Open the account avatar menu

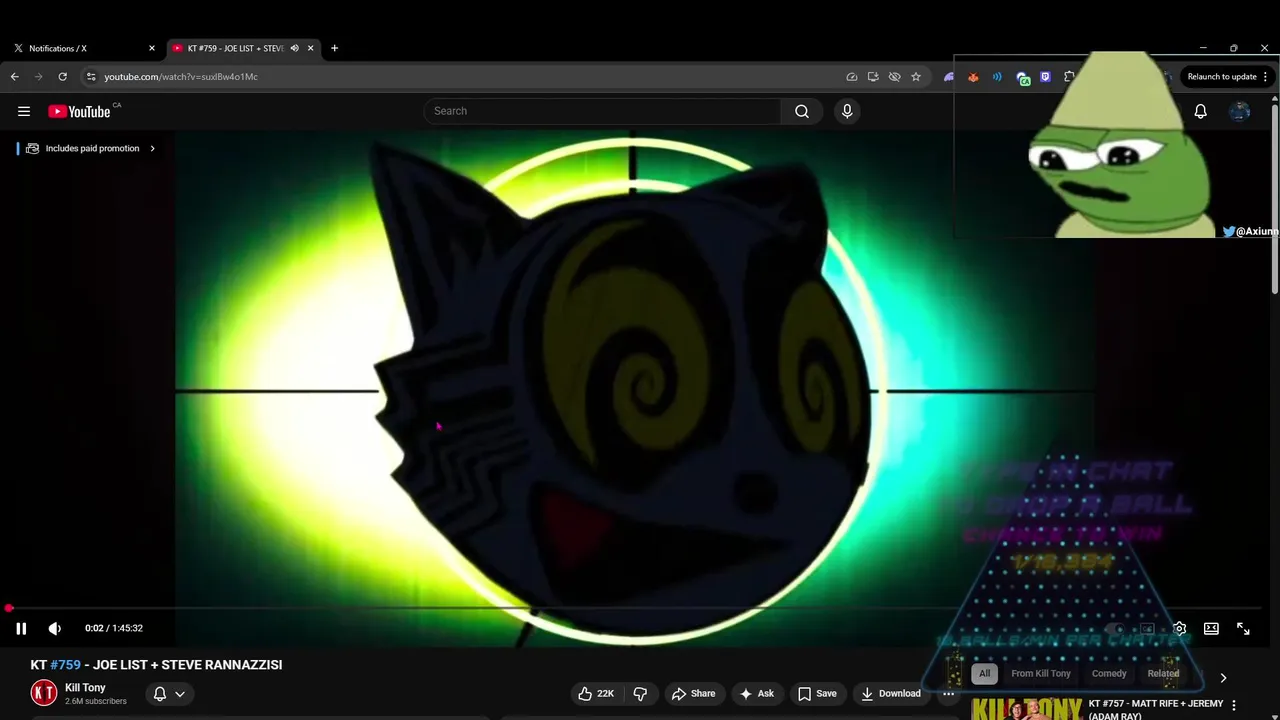[1239, 111]
